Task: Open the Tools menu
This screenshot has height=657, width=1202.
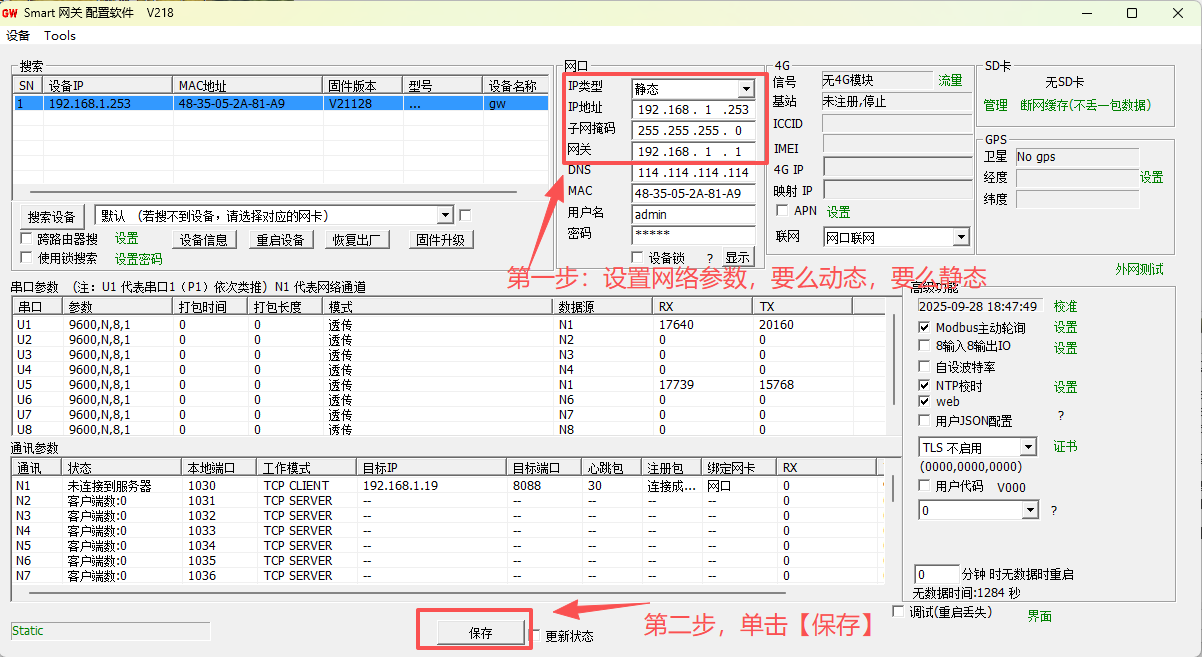Action: (x=60, y=36)
